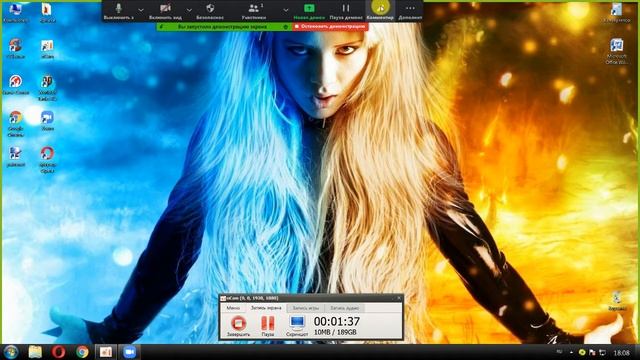Open the Windows Start menu
The image size is (640, 360).
pos(11,352)
